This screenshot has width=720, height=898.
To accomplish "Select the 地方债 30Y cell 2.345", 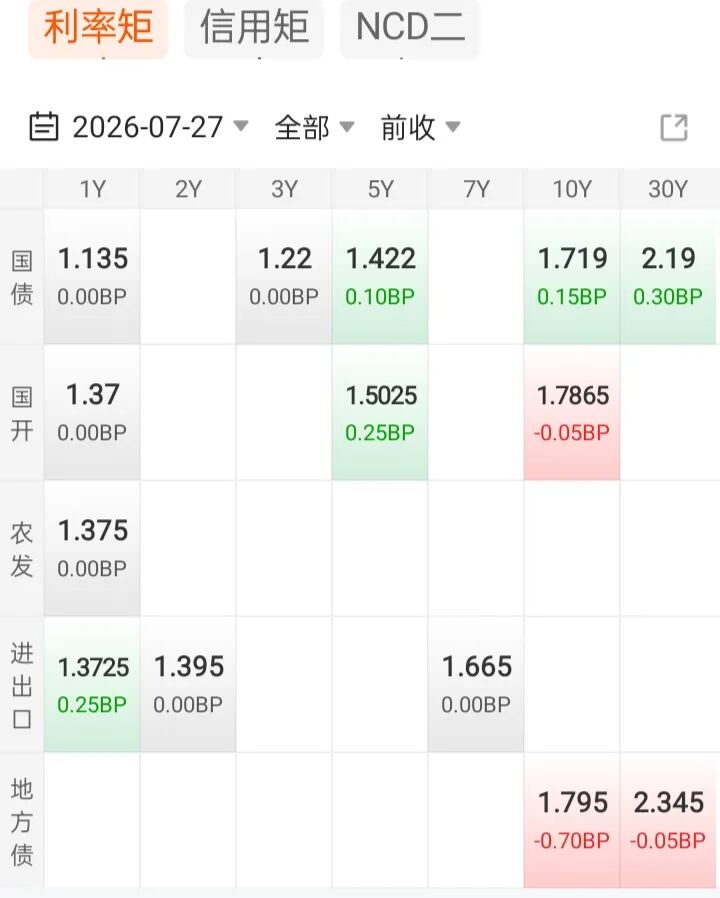I will [668, 820].
